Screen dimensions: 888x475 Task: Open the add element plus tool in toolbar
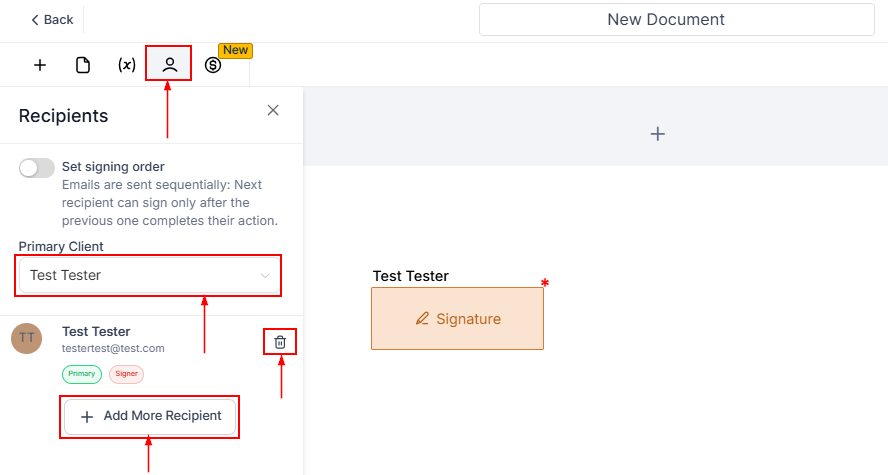tap(40, 65)
